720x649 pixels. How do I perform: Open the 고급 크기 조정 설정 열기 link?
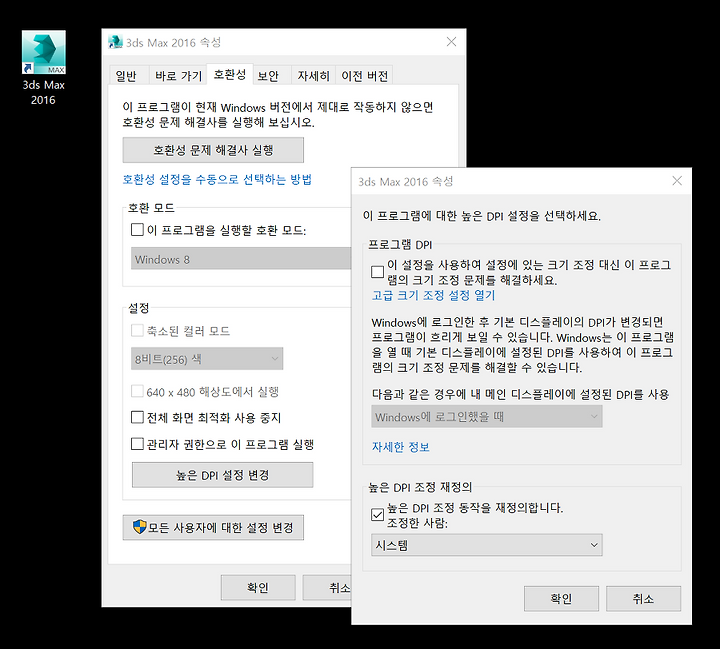coord(433,295)
